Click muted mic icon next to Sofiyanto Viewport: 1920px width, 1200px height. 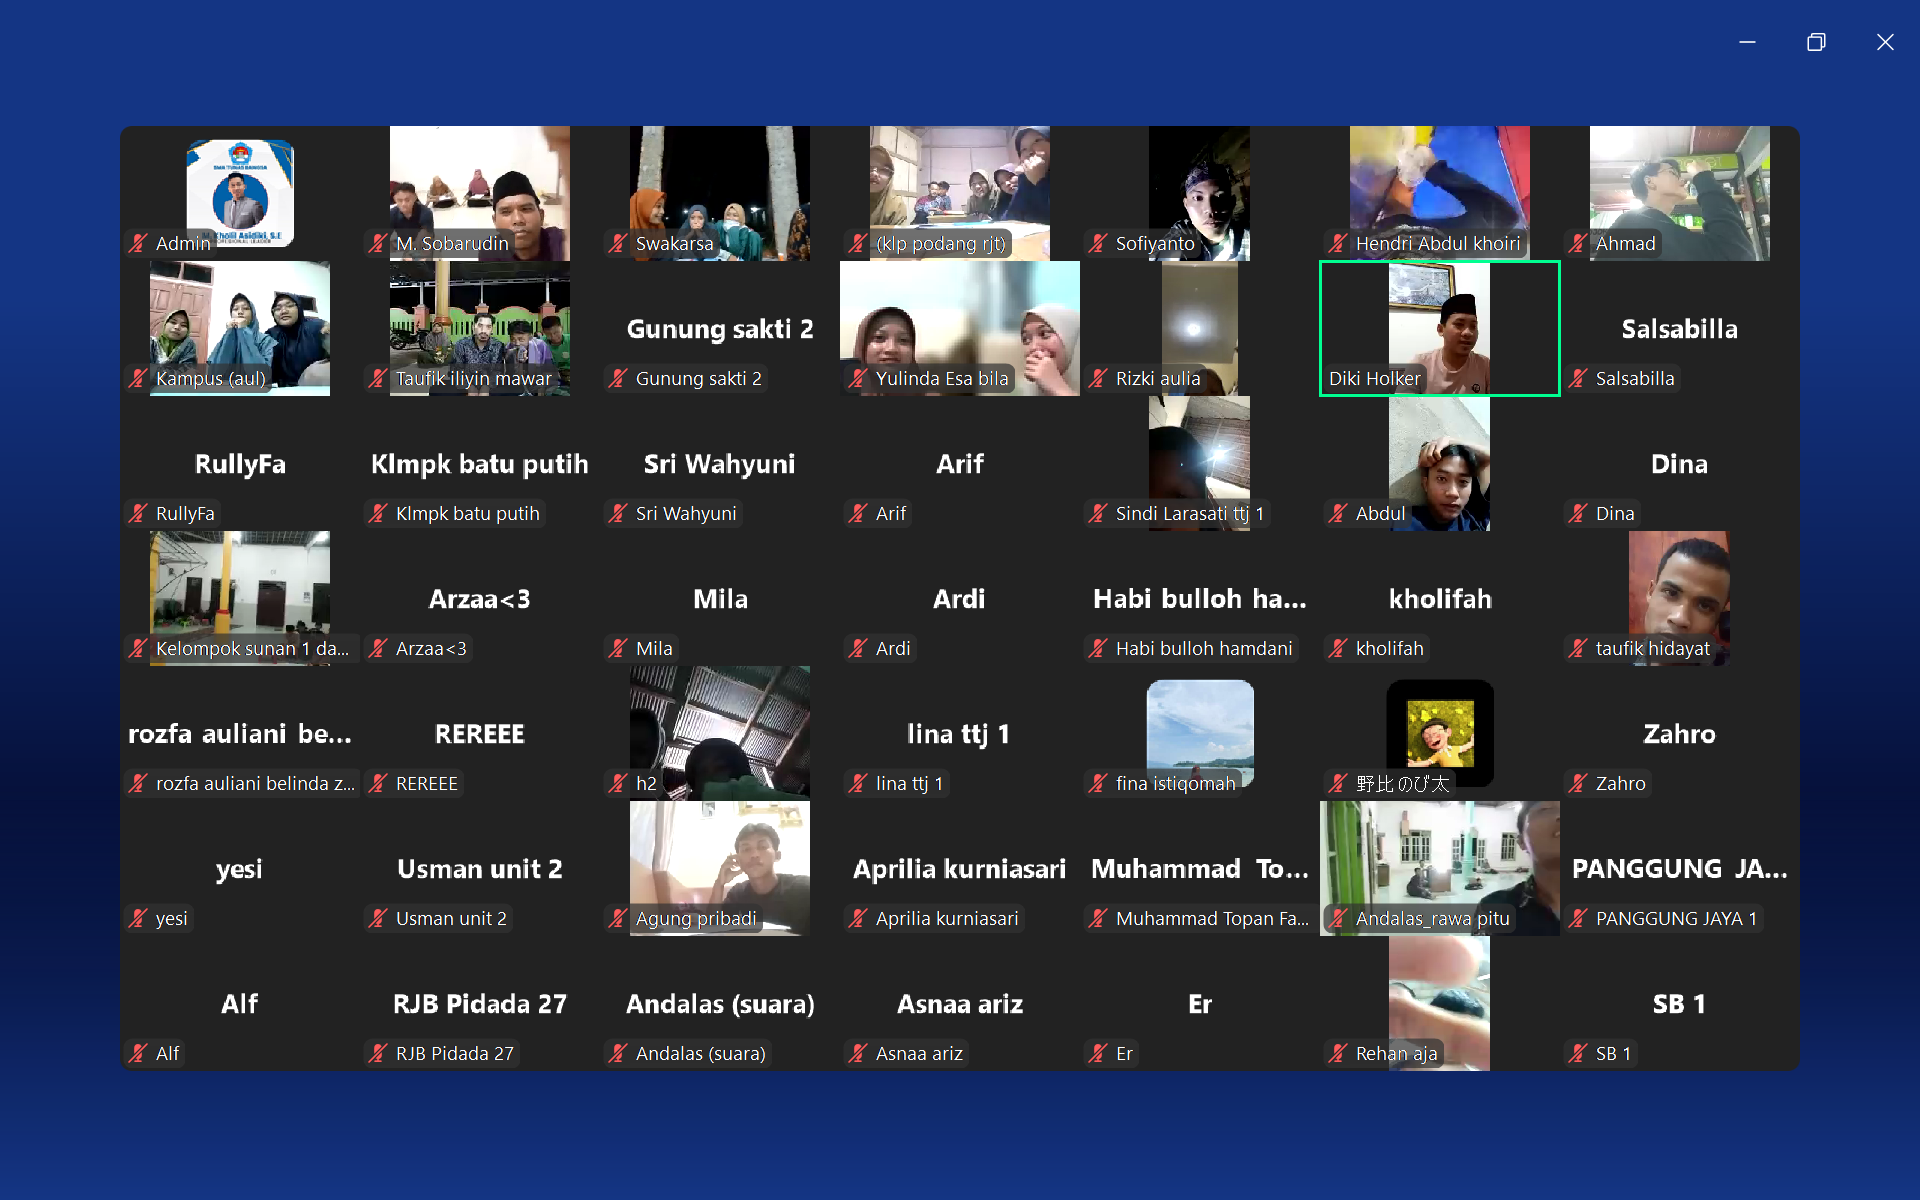(1099, 243)
